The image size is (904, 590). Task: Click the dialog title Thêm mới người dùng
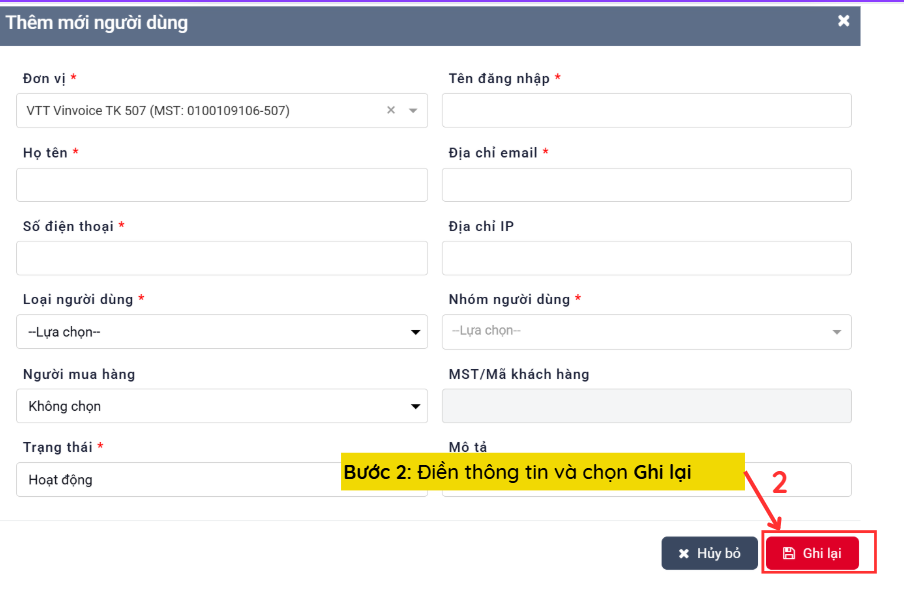coord(97,22)
